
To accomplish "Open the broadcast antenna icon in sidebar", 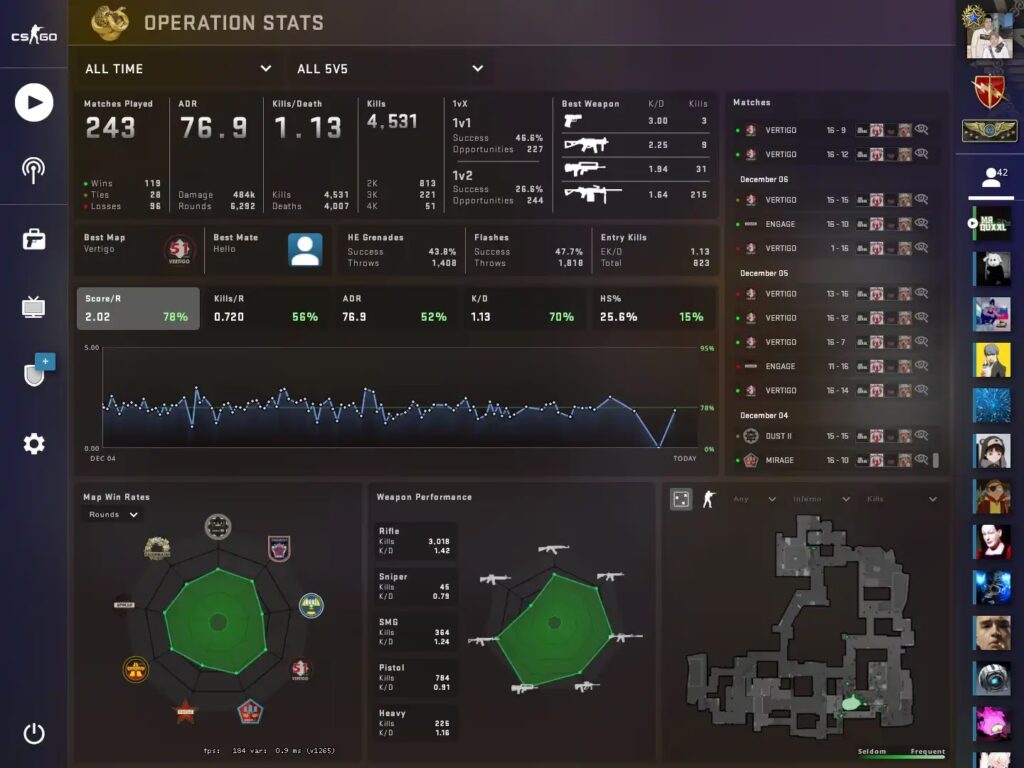I will point(33,170).
